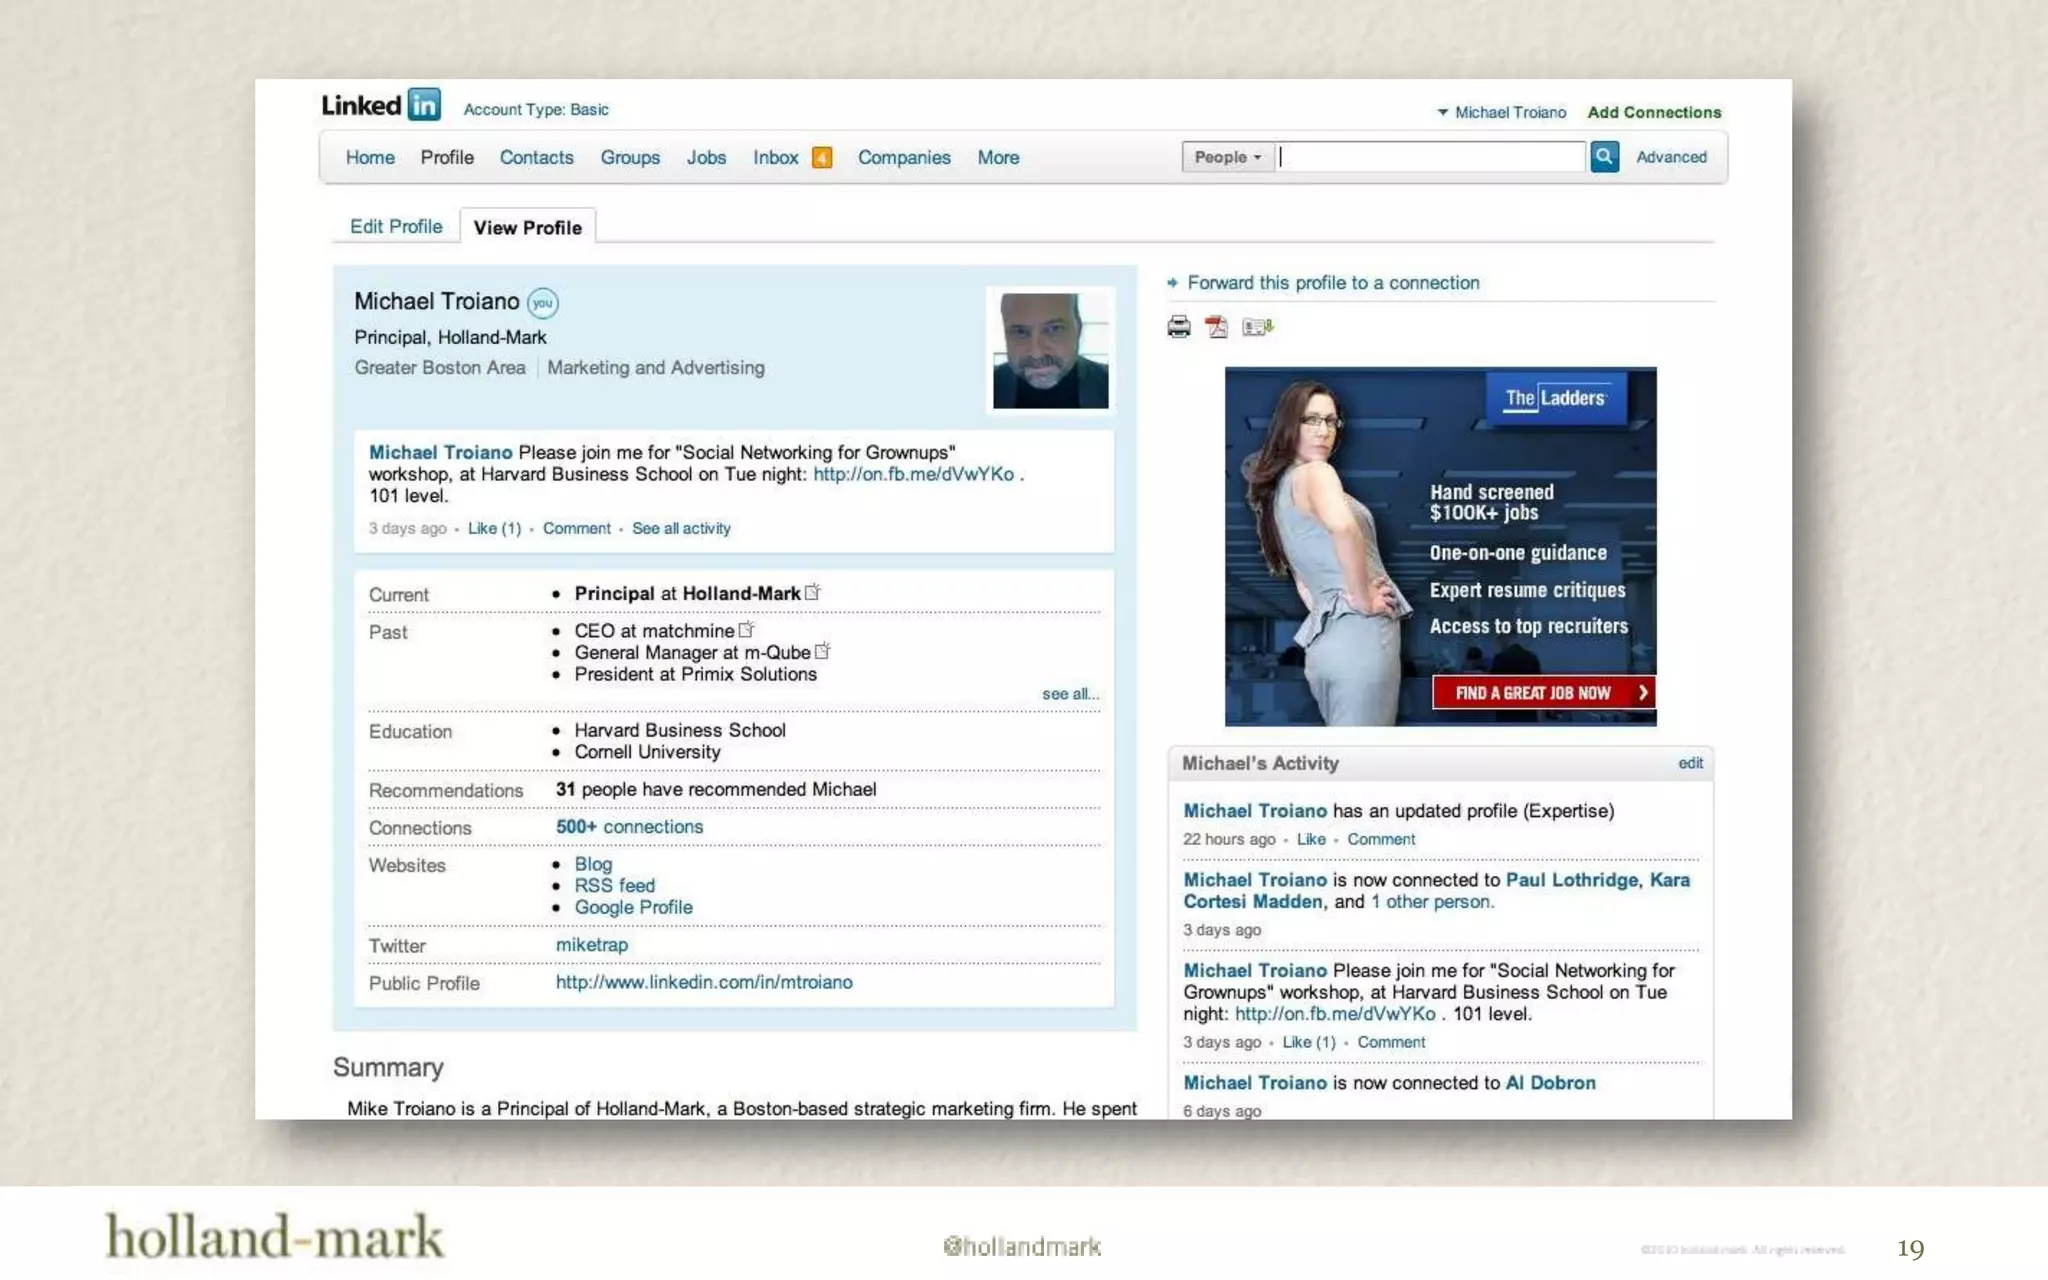Click Michael Troiano's profile photo

[1050, 350]
